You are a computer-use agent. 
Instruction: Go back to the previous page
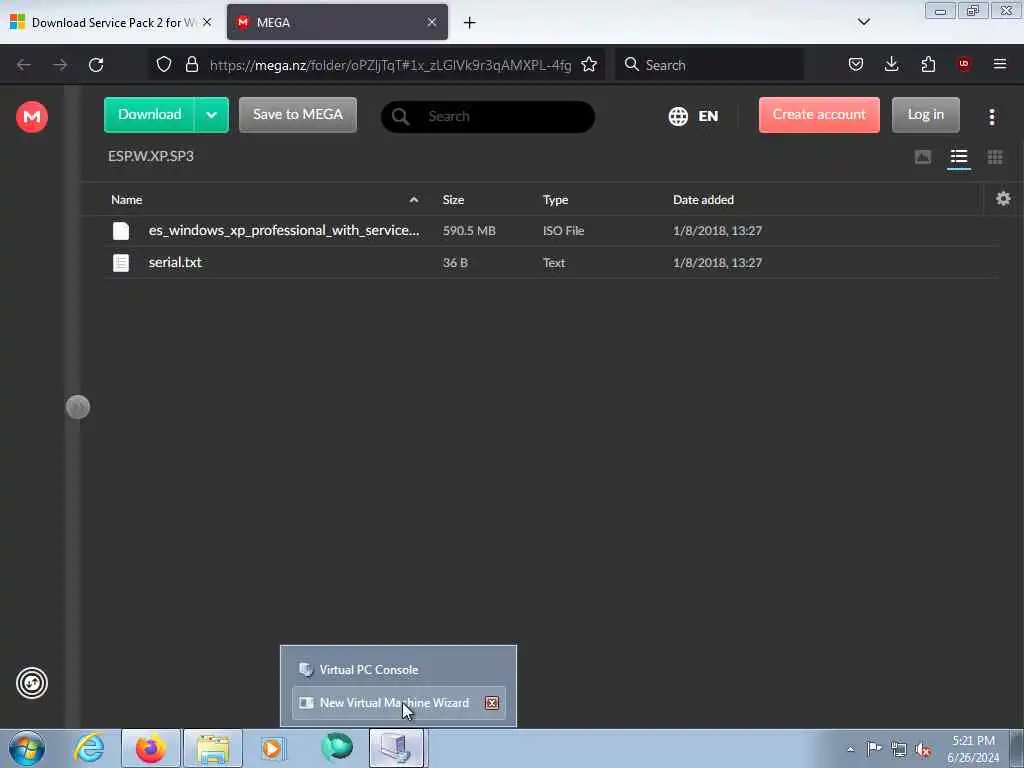pyautogui.click(x=24, y=65)
